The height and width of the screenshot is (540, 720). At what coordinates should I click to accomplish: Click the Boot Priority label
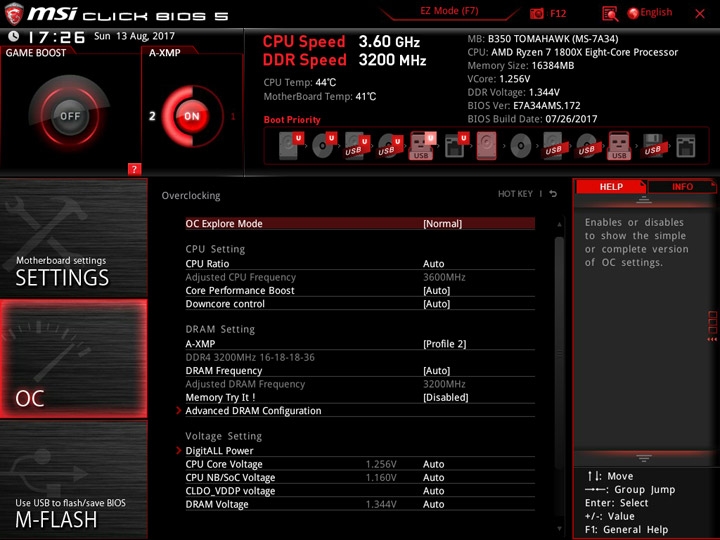(x=292, y=120)
